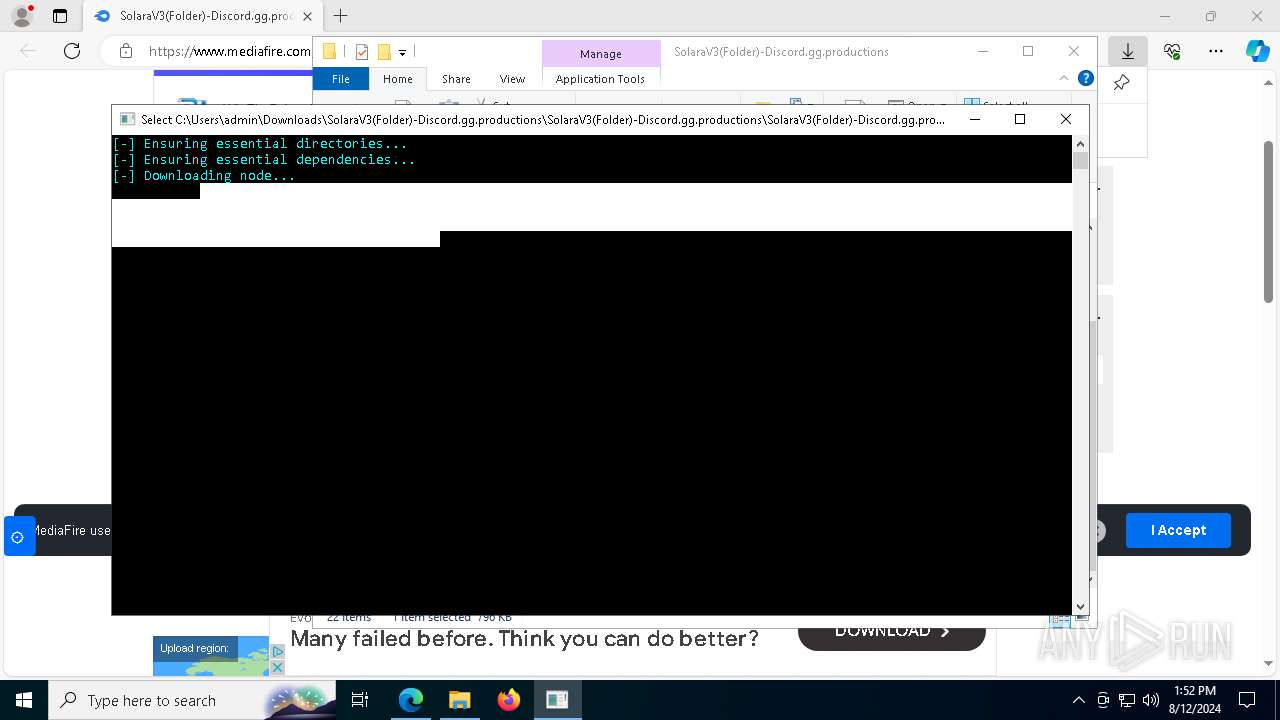
Task: Collapse the File Explorer ribbon chevron
Action: pos(1064,78)
